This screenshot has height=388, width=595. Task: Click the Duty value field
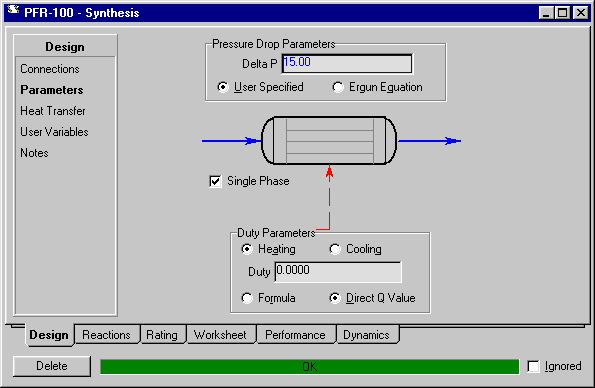pos(338,272)
